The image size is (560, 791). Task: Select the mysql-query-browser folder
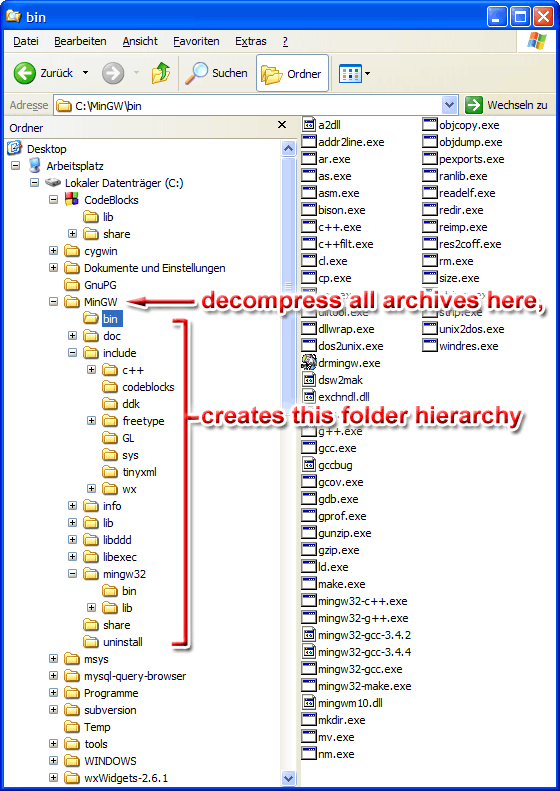tap(126, 675)
